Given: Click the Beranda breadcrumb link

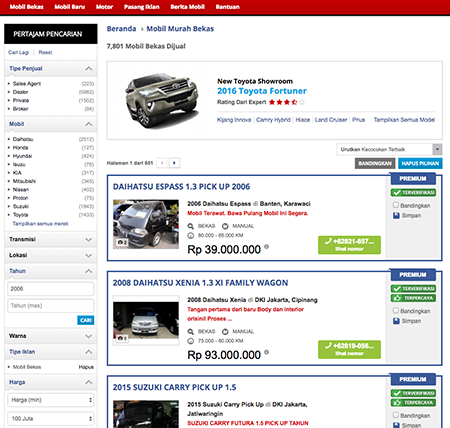Looking at the screenshot, I should pos(121,29).
